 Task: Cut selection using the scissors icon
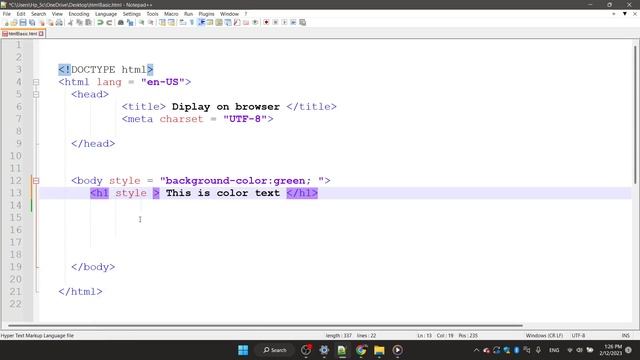[70, 22]
